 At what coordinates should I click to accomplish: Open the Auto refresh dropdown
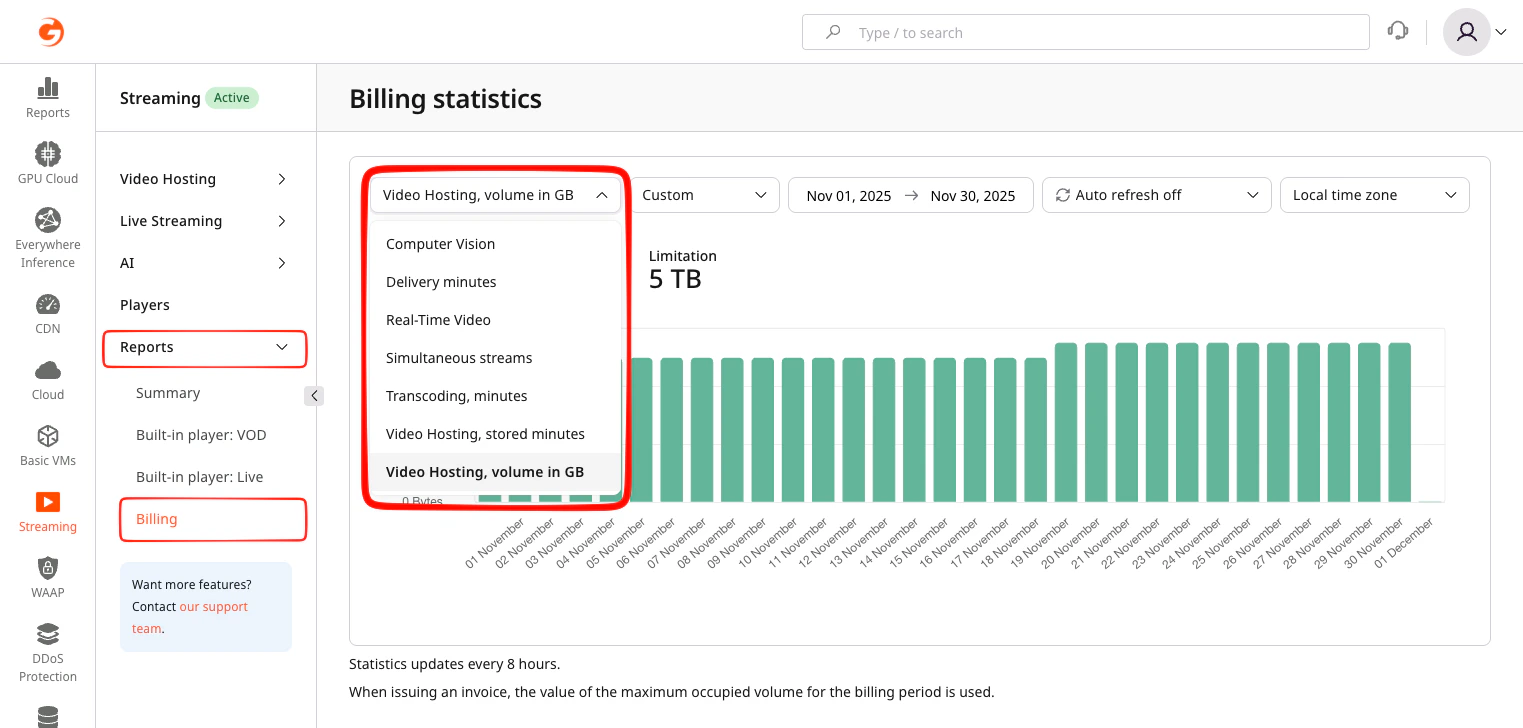1156,195
